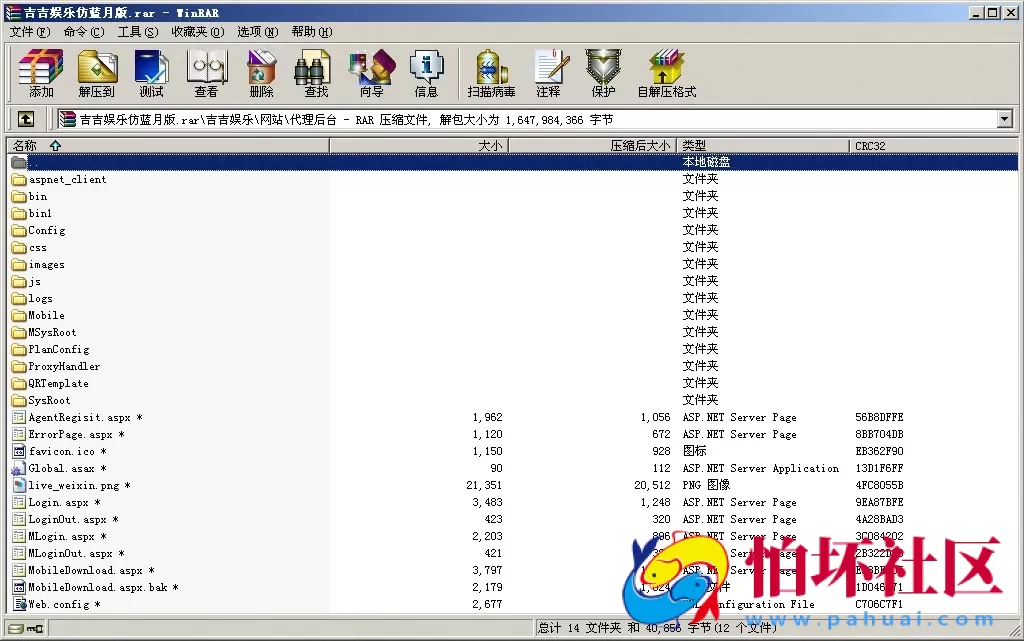
Task: Open the 查找 (Find) tool
Action: [313, 73]
